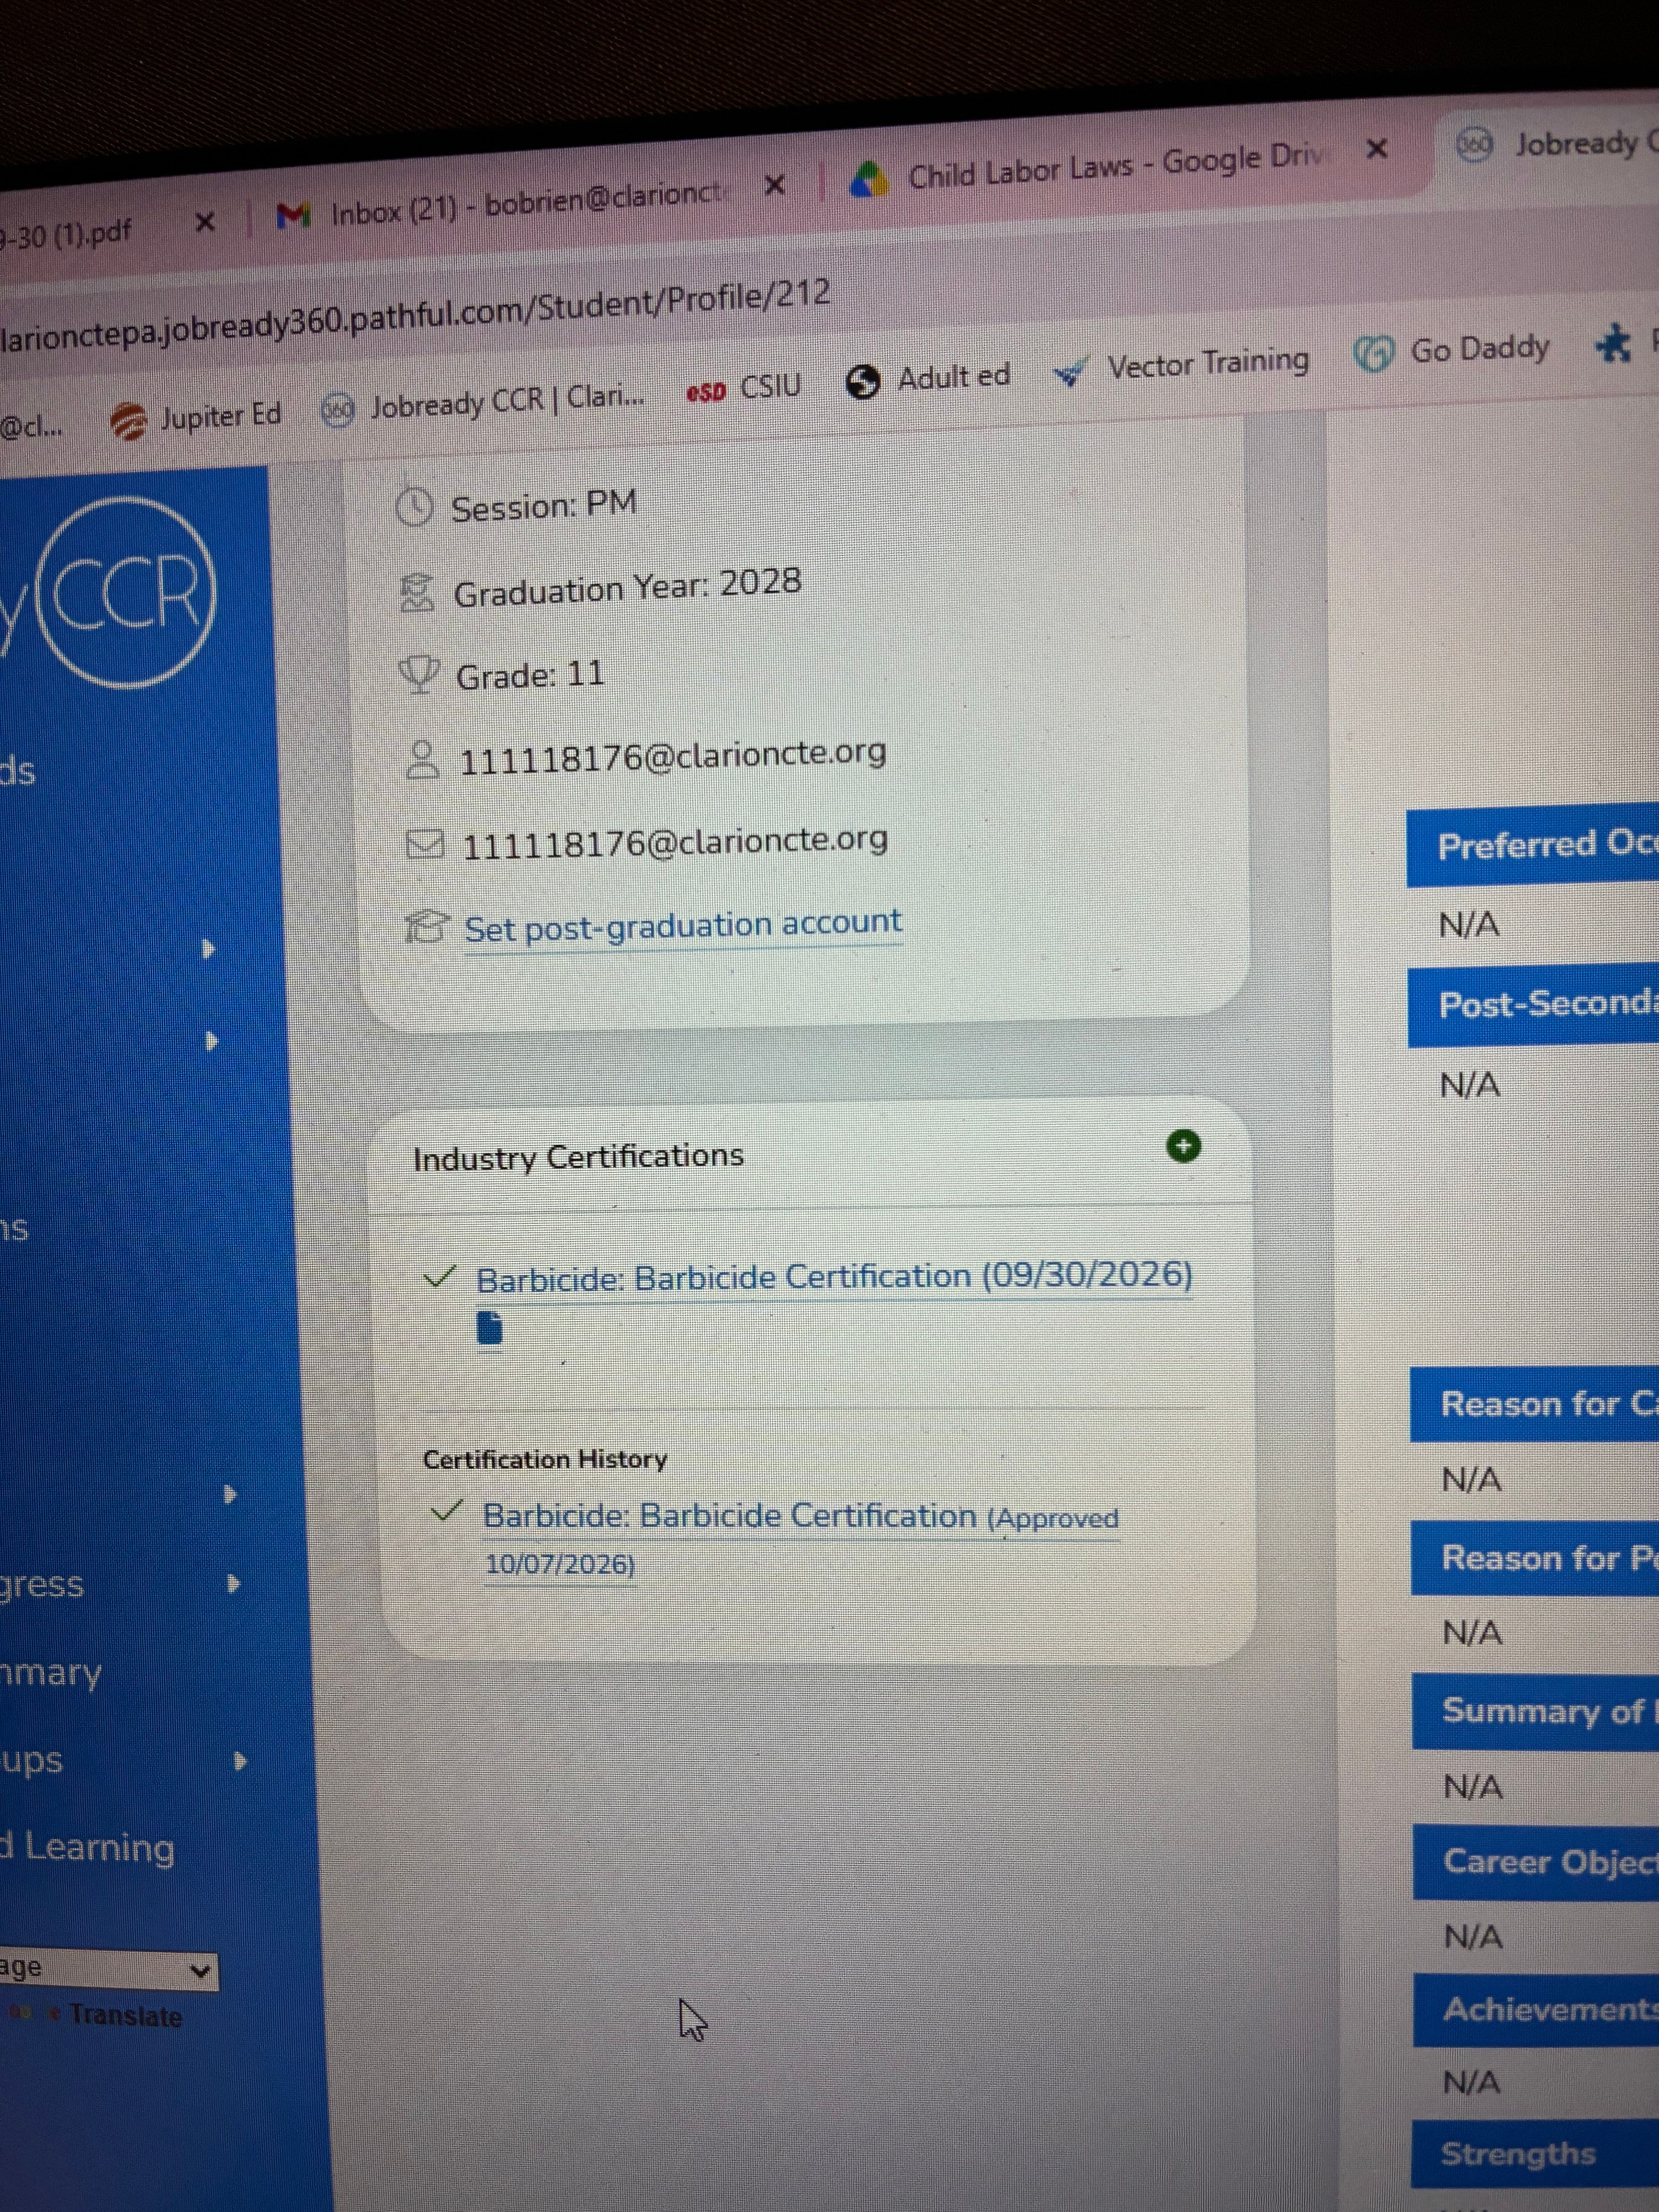Close the Inbox (21) Gmail tab
Image resolution: width=1659 pixels, height=2212 pixels.
point(774,185)
